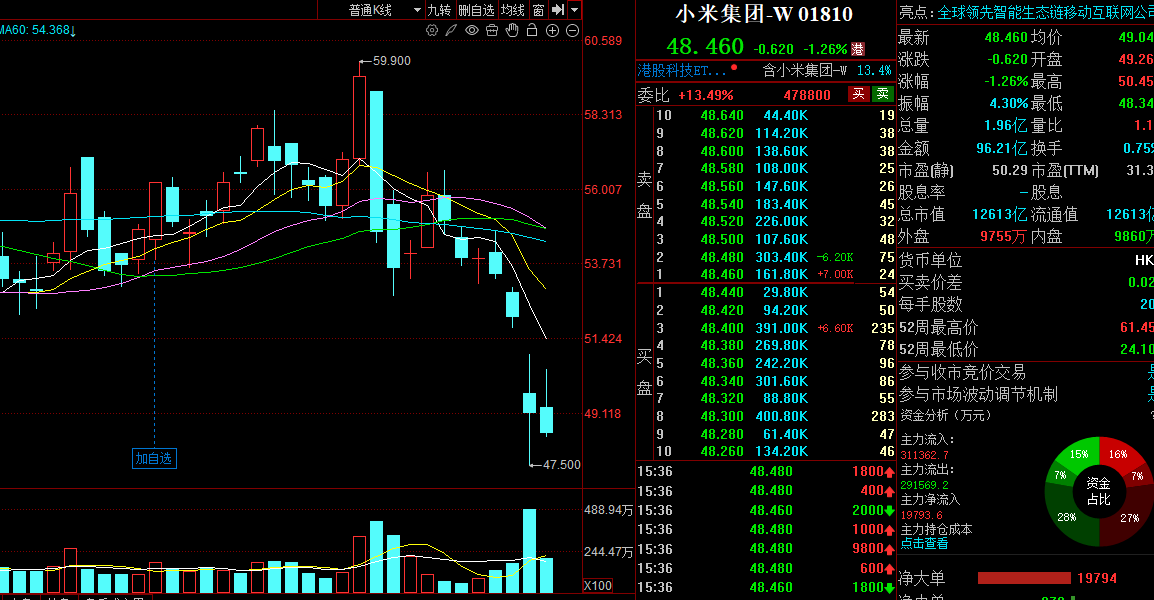Open the dropdown arrow beside panel toggle

click(x=574, y=10)
